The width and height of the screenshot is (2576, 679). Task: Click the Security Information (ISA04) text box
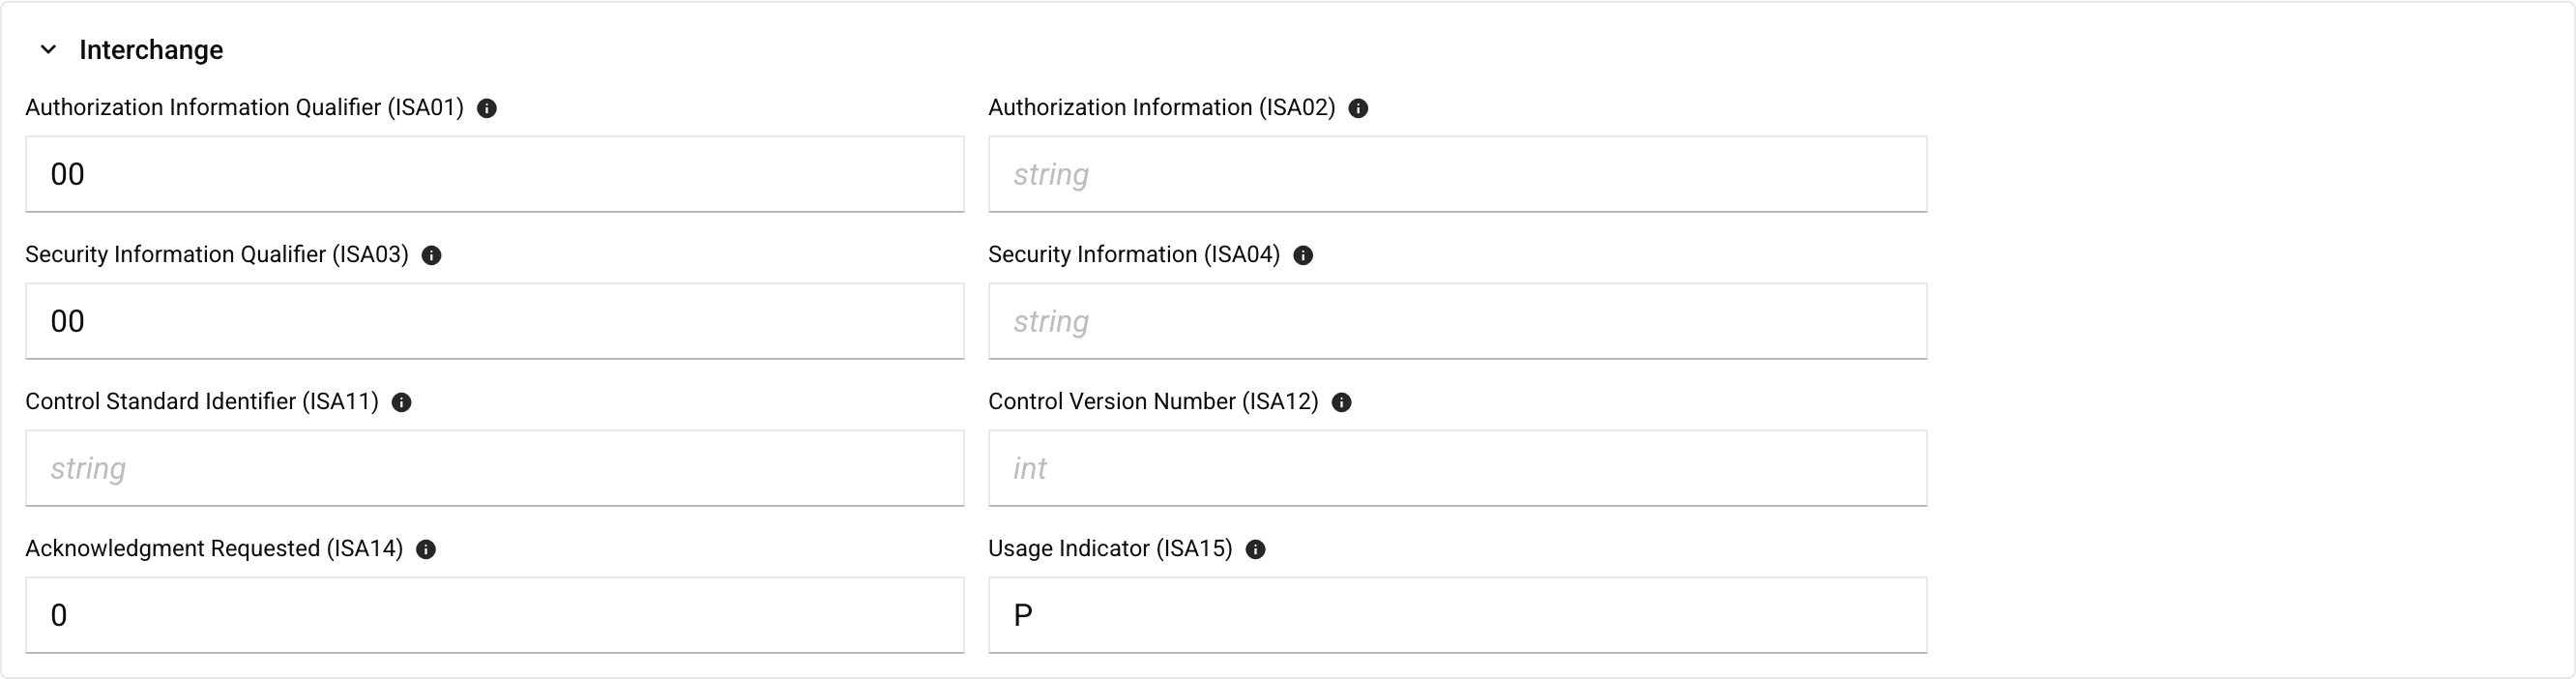tap(1457, 321)
